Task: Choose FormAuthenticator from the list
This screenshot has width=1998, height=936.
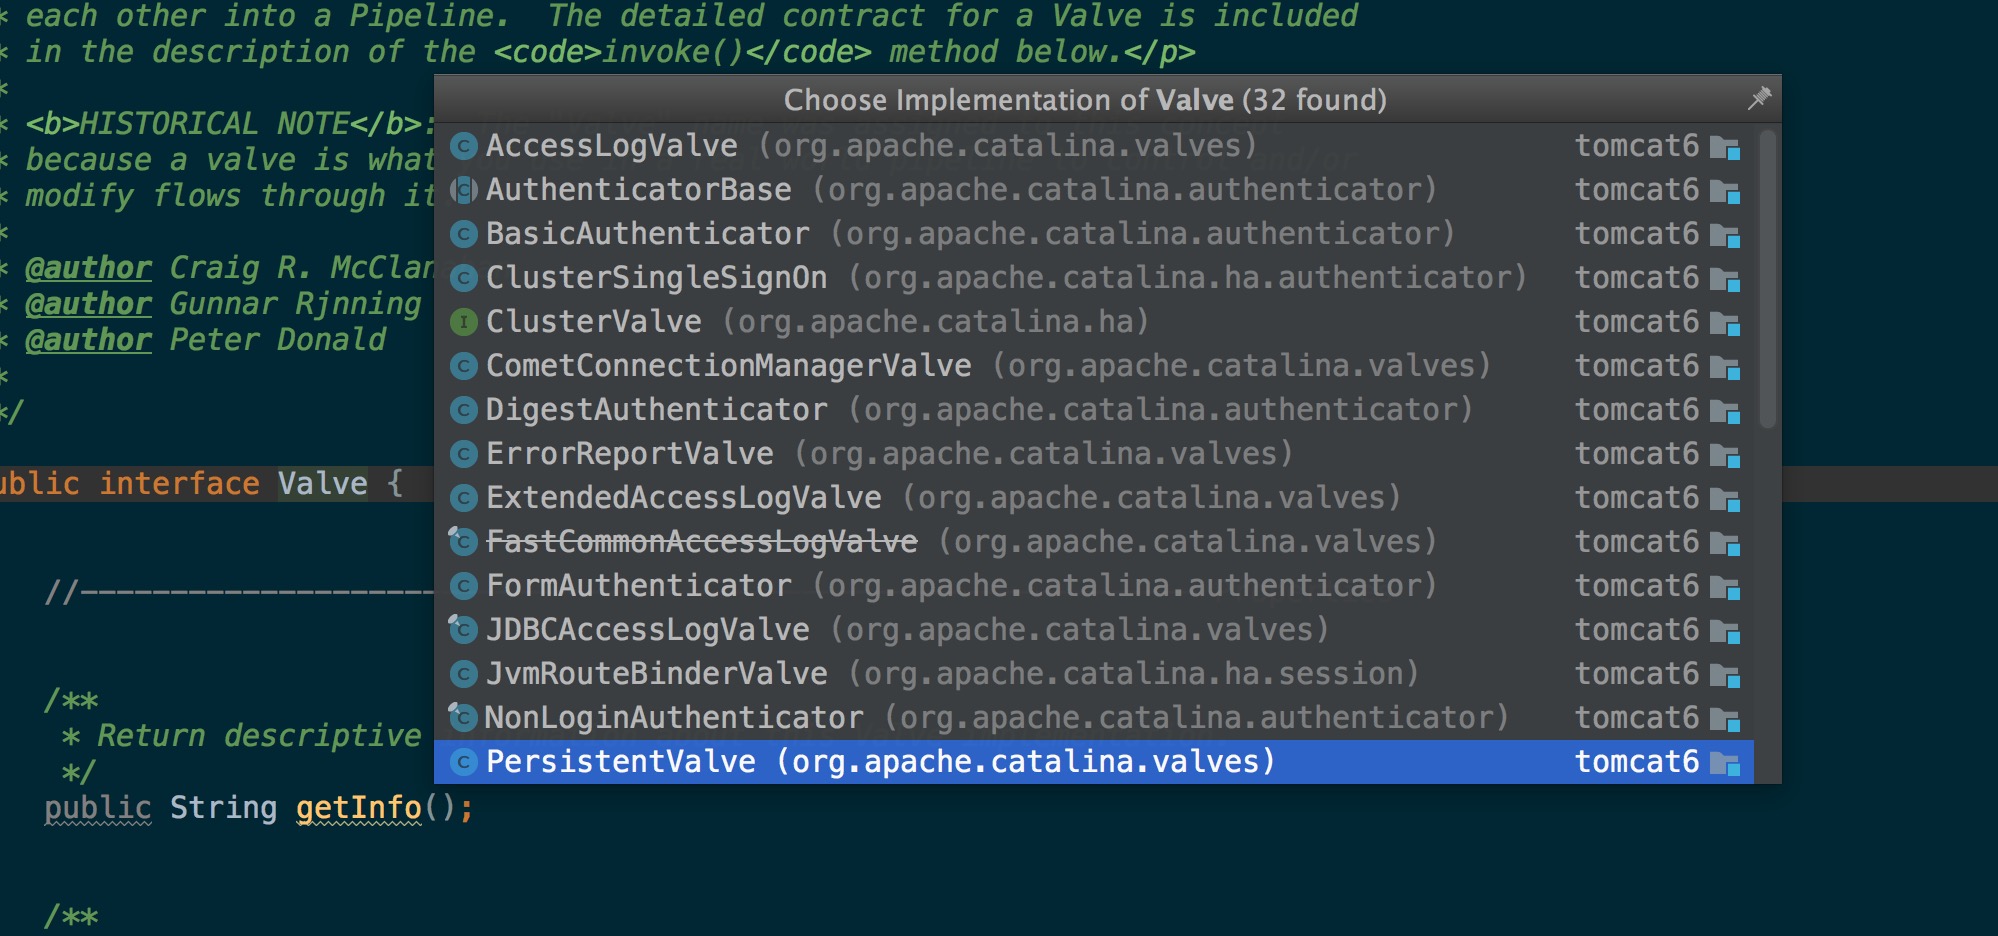Action: coord(1094,586)
